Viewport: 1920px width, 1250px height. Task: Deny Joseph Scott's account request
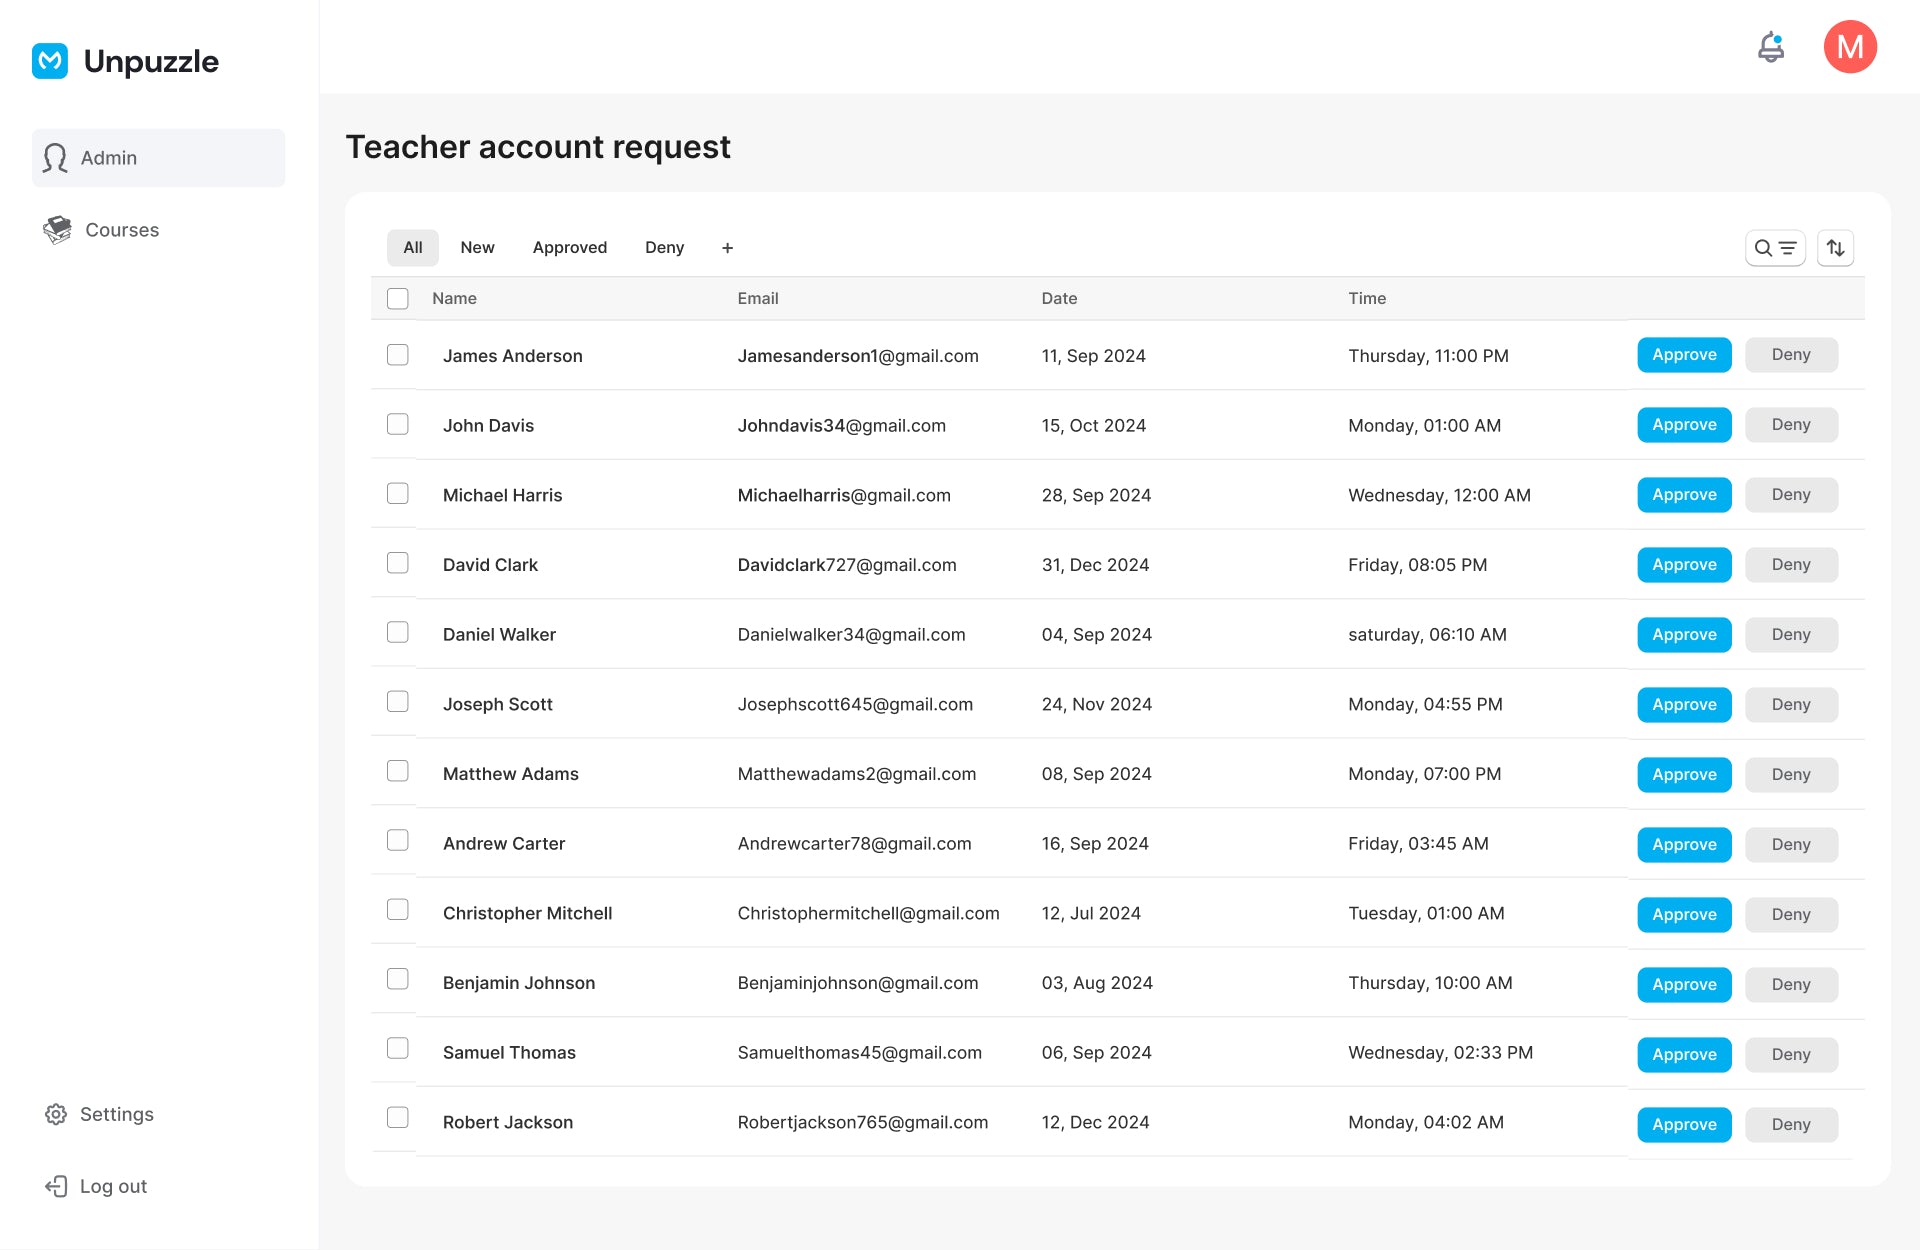pos(1790,705)
